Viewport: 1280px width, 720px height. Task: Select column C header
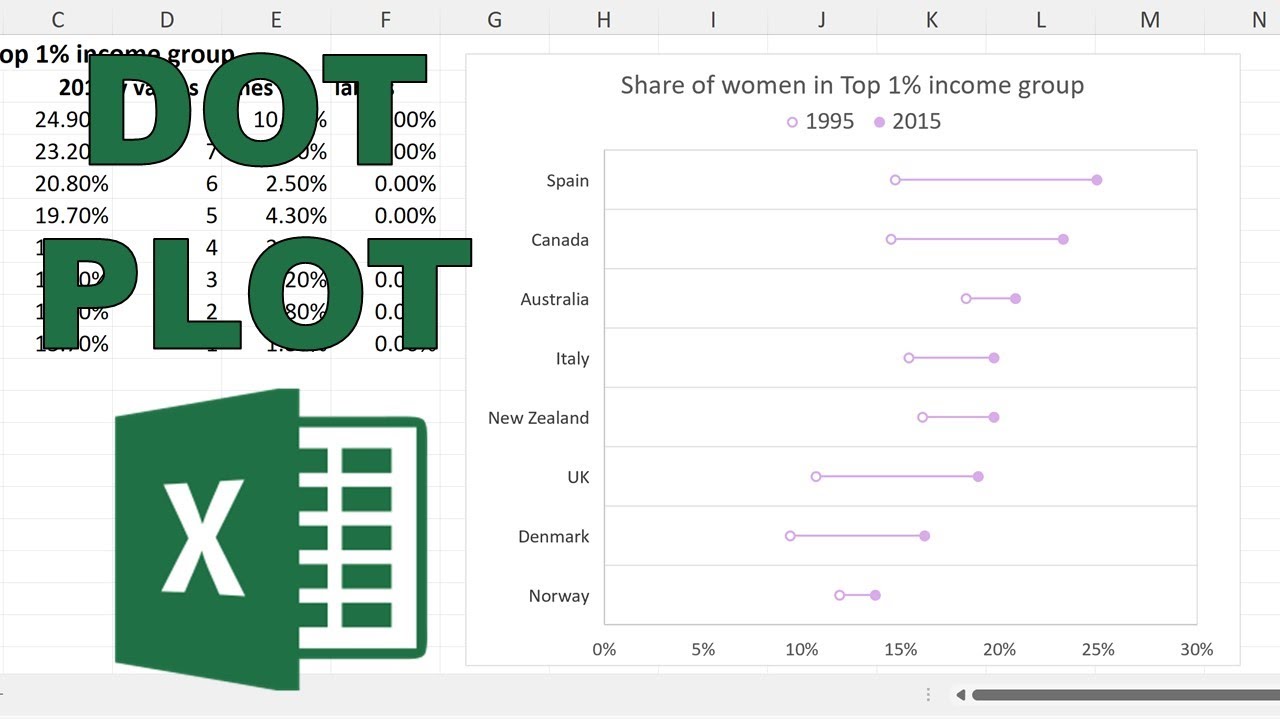[x=57, y=18]
